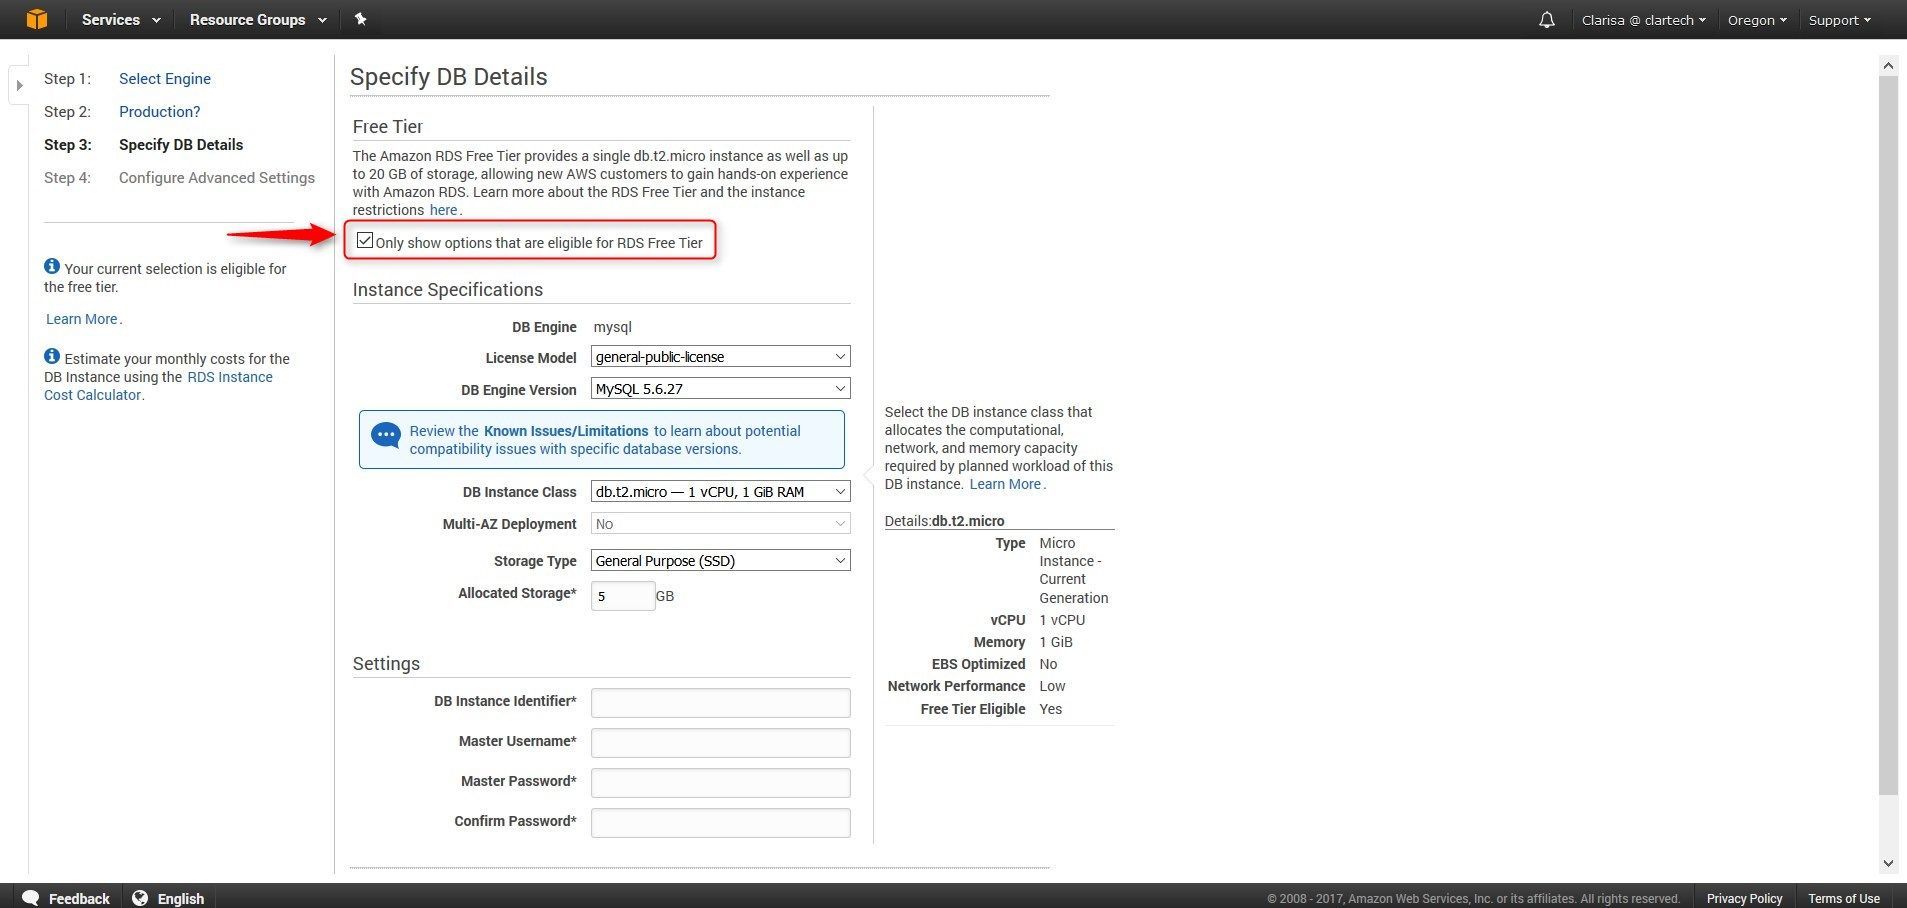
Task: Click the DB Instance Identifier field
Action: [x=720, y=702]
